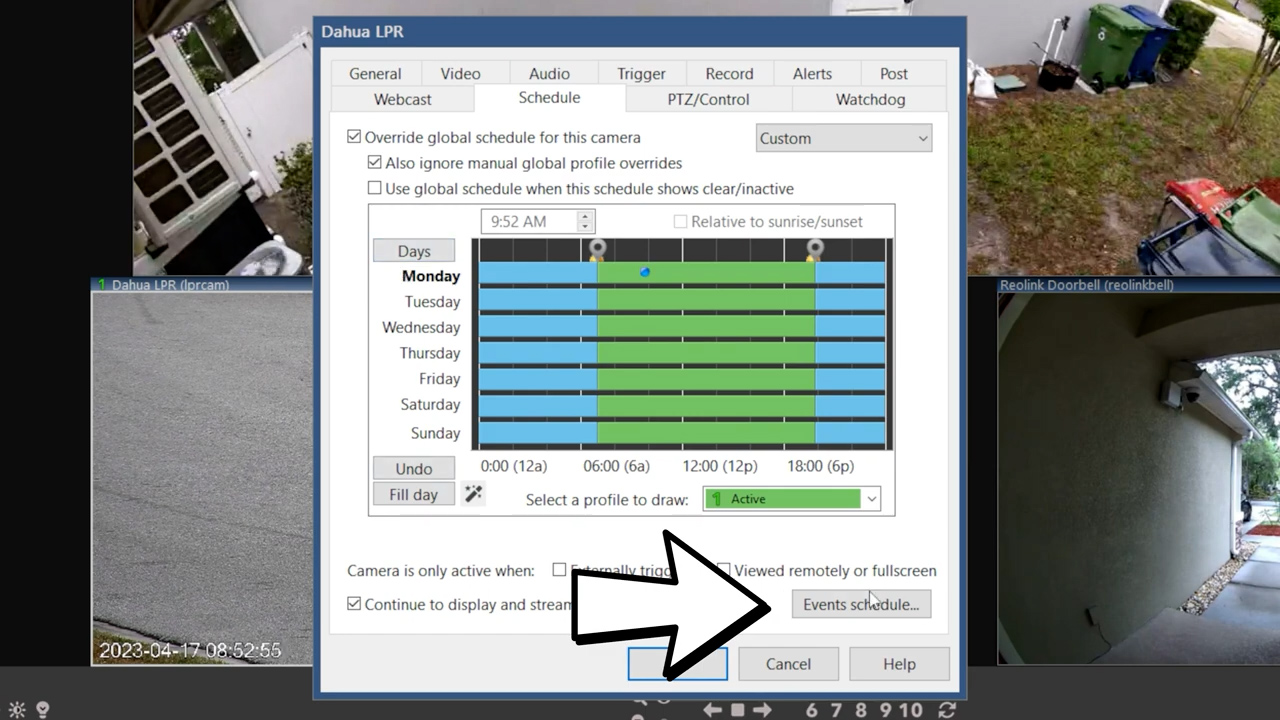The image size is (1280, 720).
Task: Open the Custom schedule preset dropdown
Action: [x=844, y=138]
